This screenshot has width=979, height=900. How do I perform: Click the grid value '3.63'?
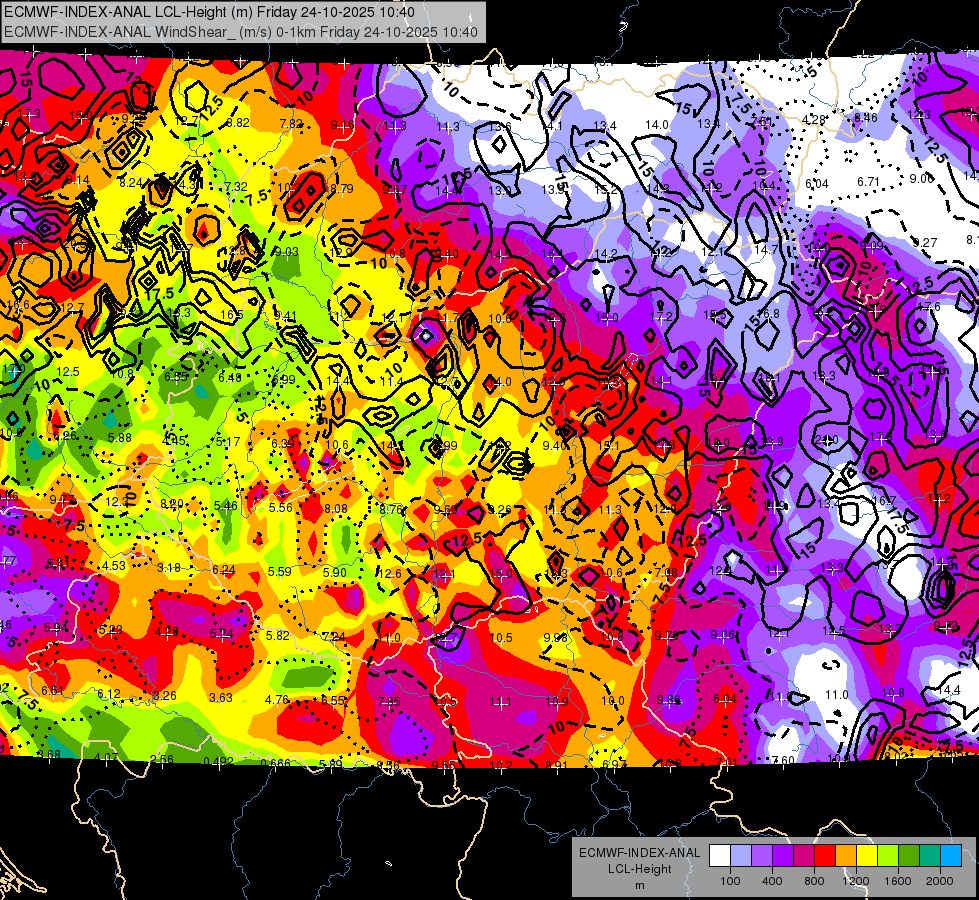tap(220, 698)
